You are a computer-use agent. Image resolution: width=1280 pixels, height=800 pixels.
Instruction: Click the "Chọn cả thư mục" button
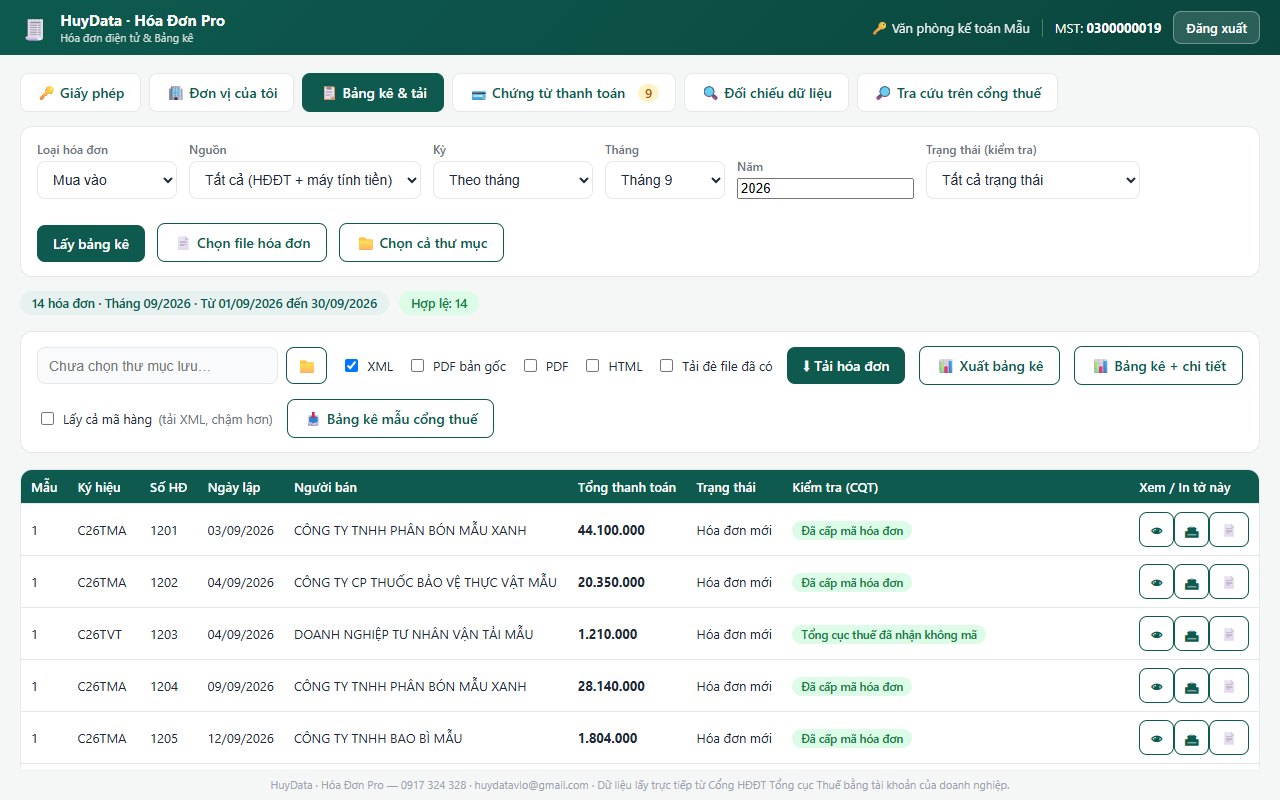pos(421,243)
